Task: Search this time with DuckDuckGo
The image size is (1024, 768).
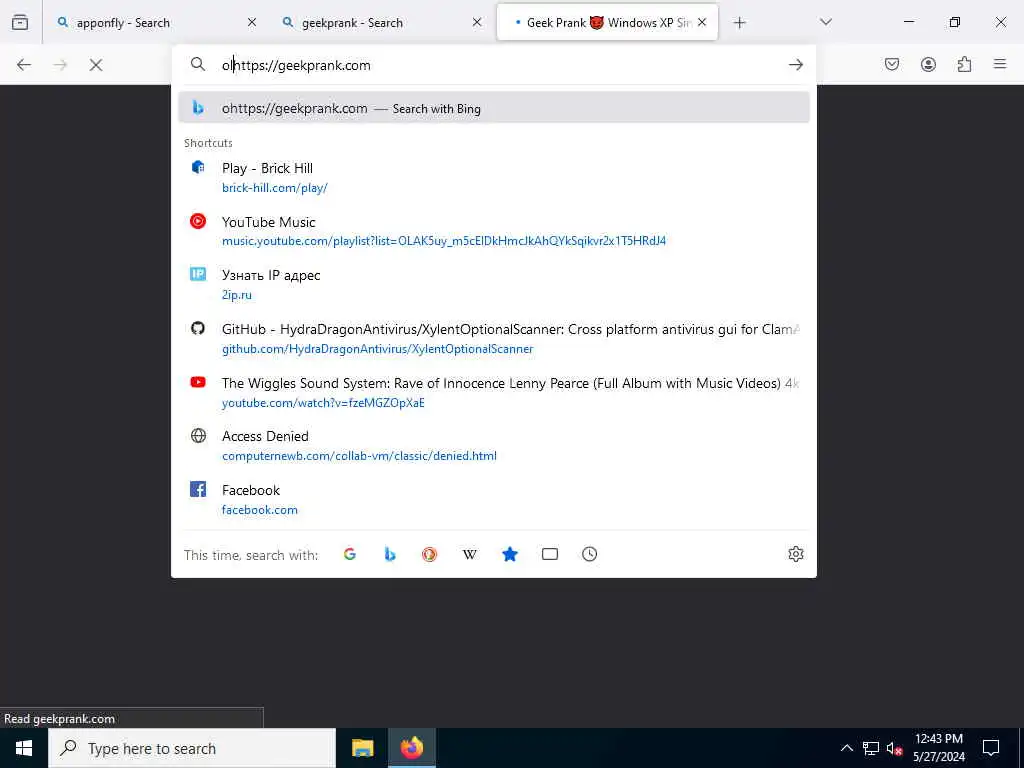Action: [429, 554]
